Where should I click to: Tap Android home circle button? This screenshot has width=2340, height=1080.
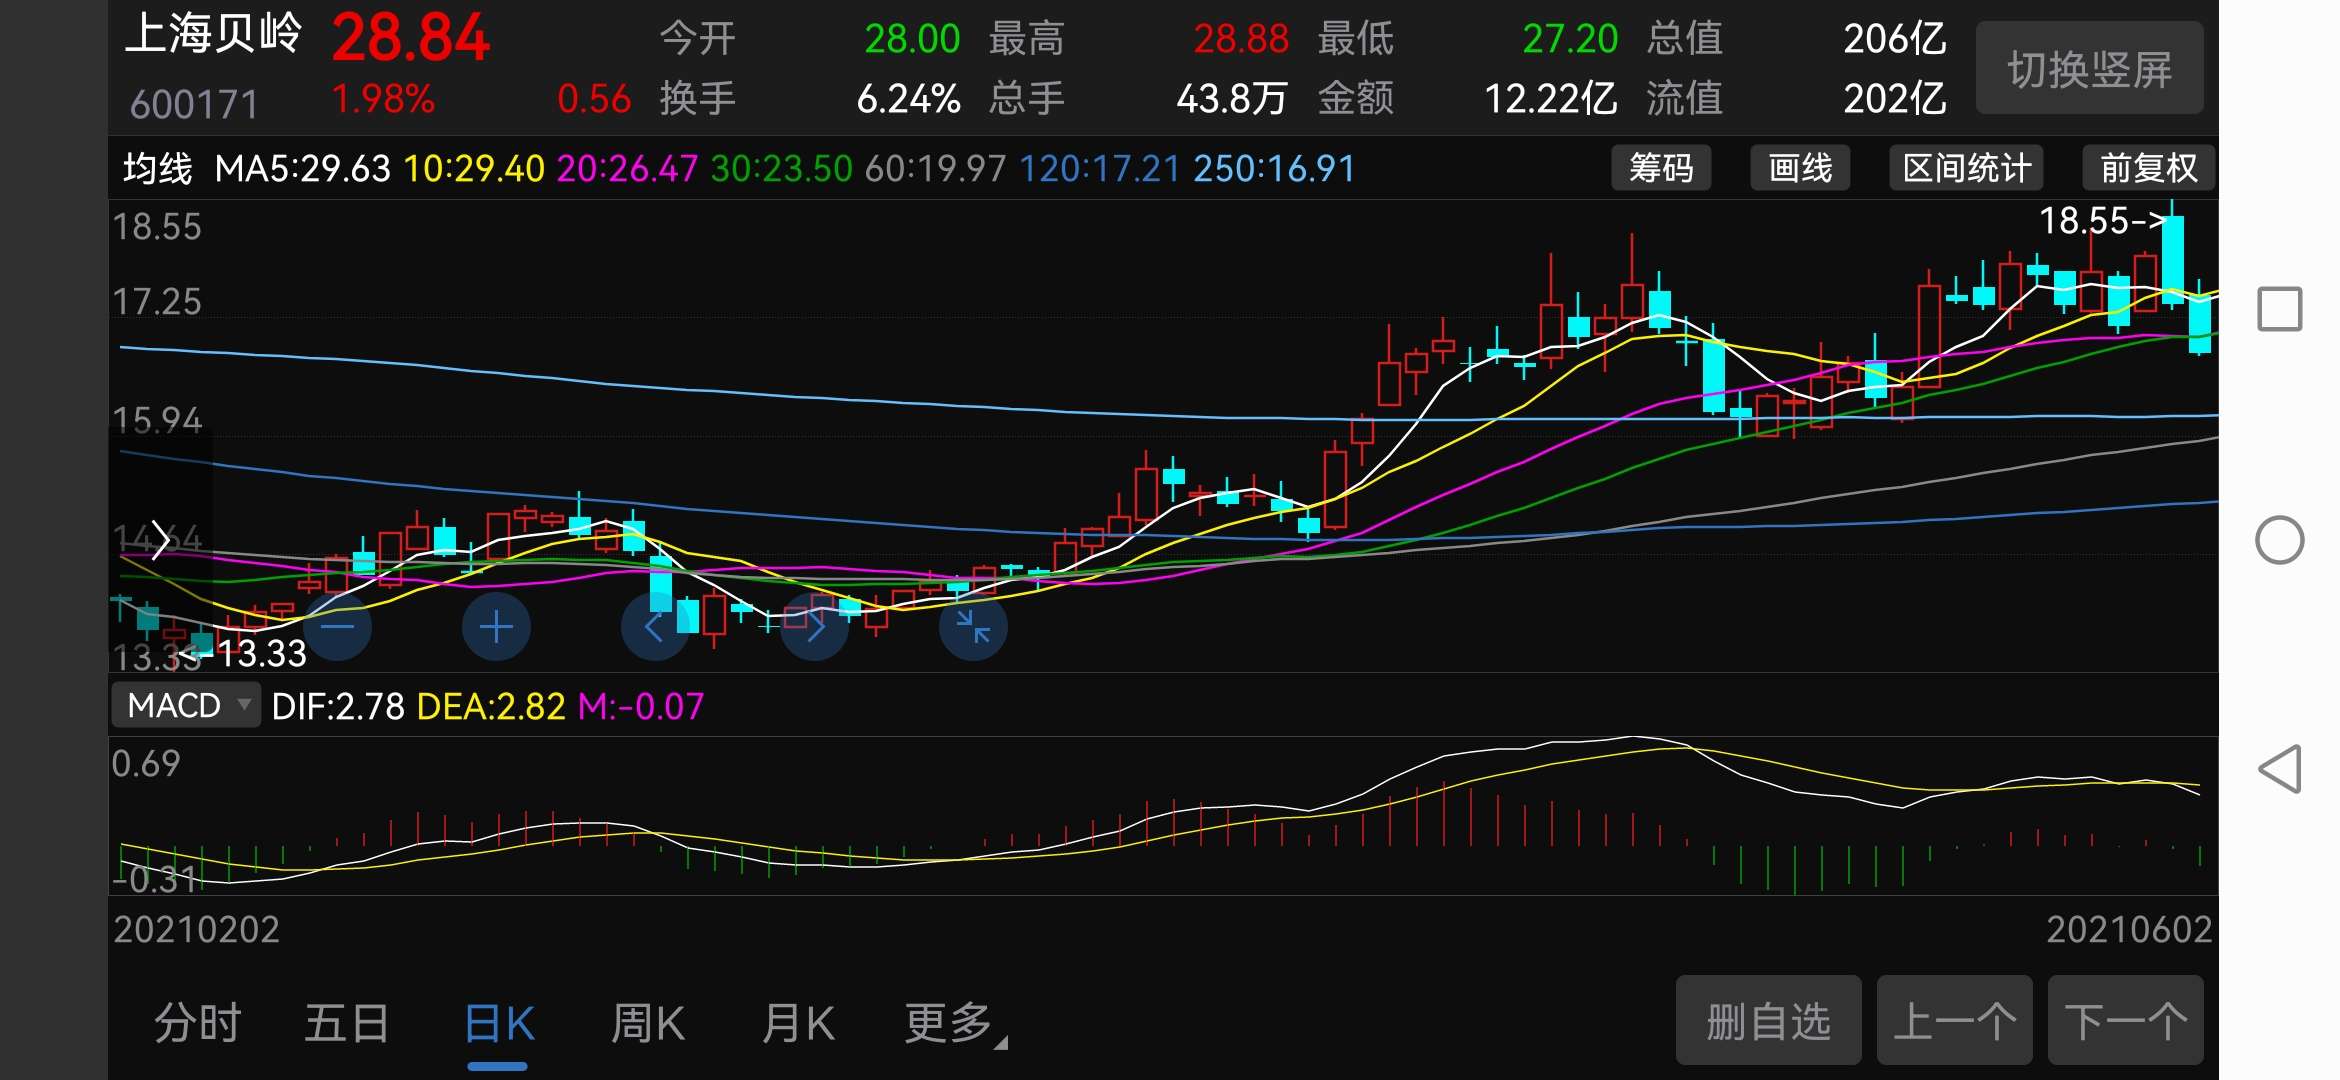(2280, 540)
